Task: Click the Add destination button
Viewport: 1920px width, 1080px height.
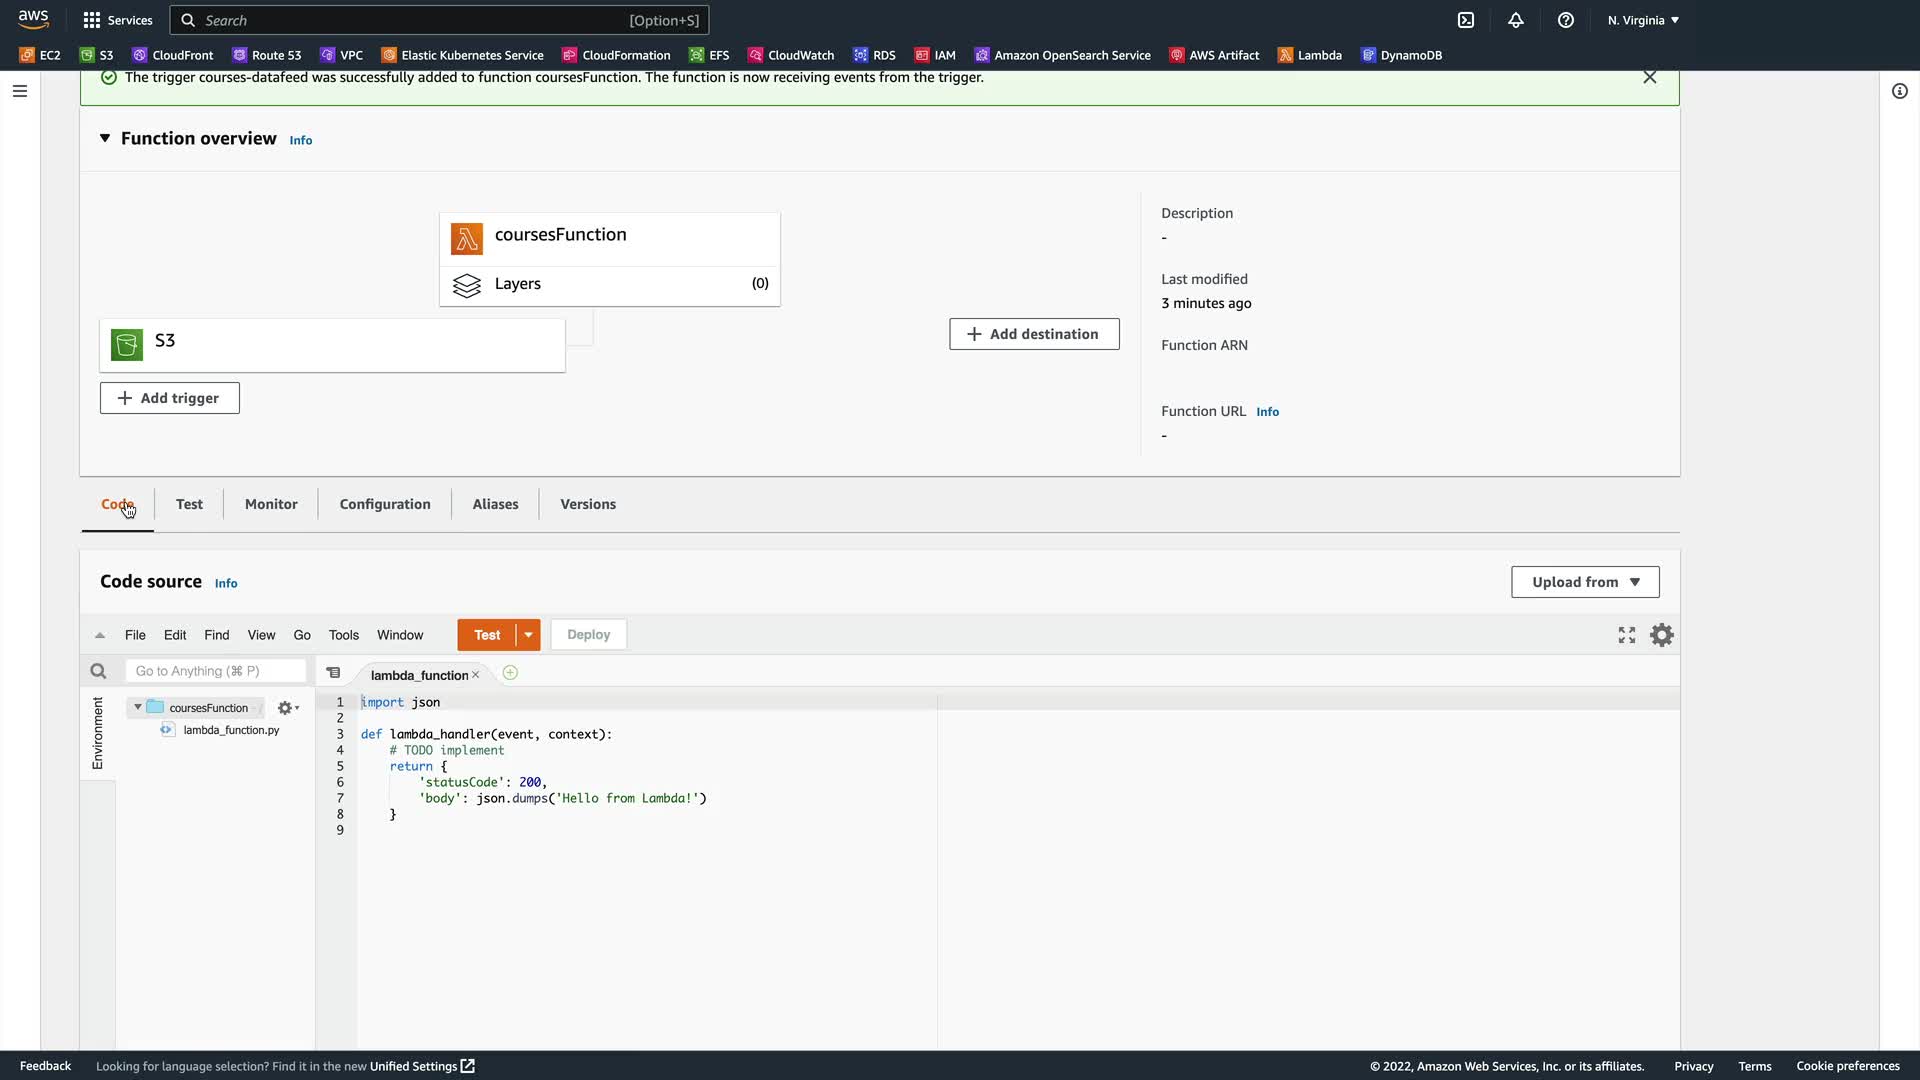Action: pyautogui.click(x=1034, y=334)
